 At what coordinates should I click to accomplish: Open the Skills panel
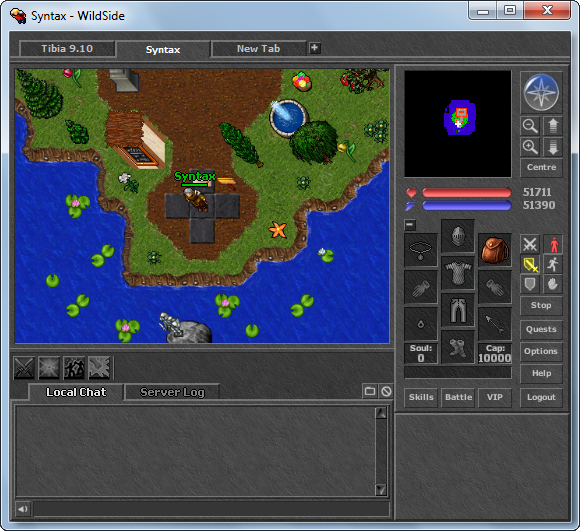(x=421, y=398)
